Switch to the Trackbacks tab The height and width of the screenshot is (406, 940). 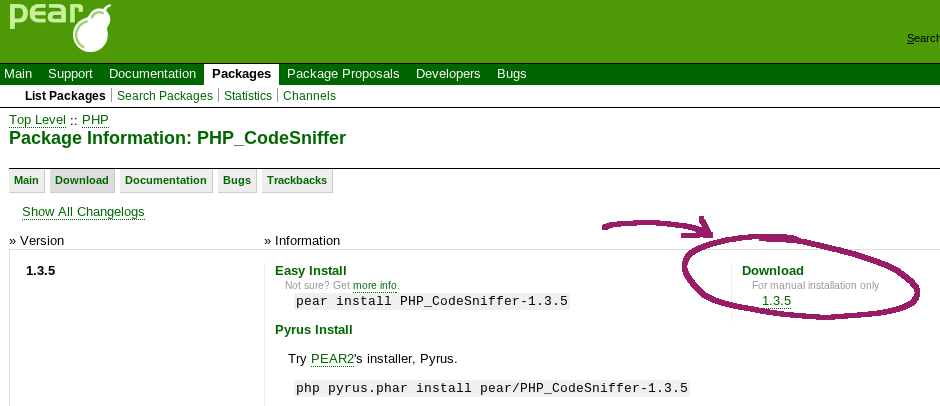(x=297, y=181)
